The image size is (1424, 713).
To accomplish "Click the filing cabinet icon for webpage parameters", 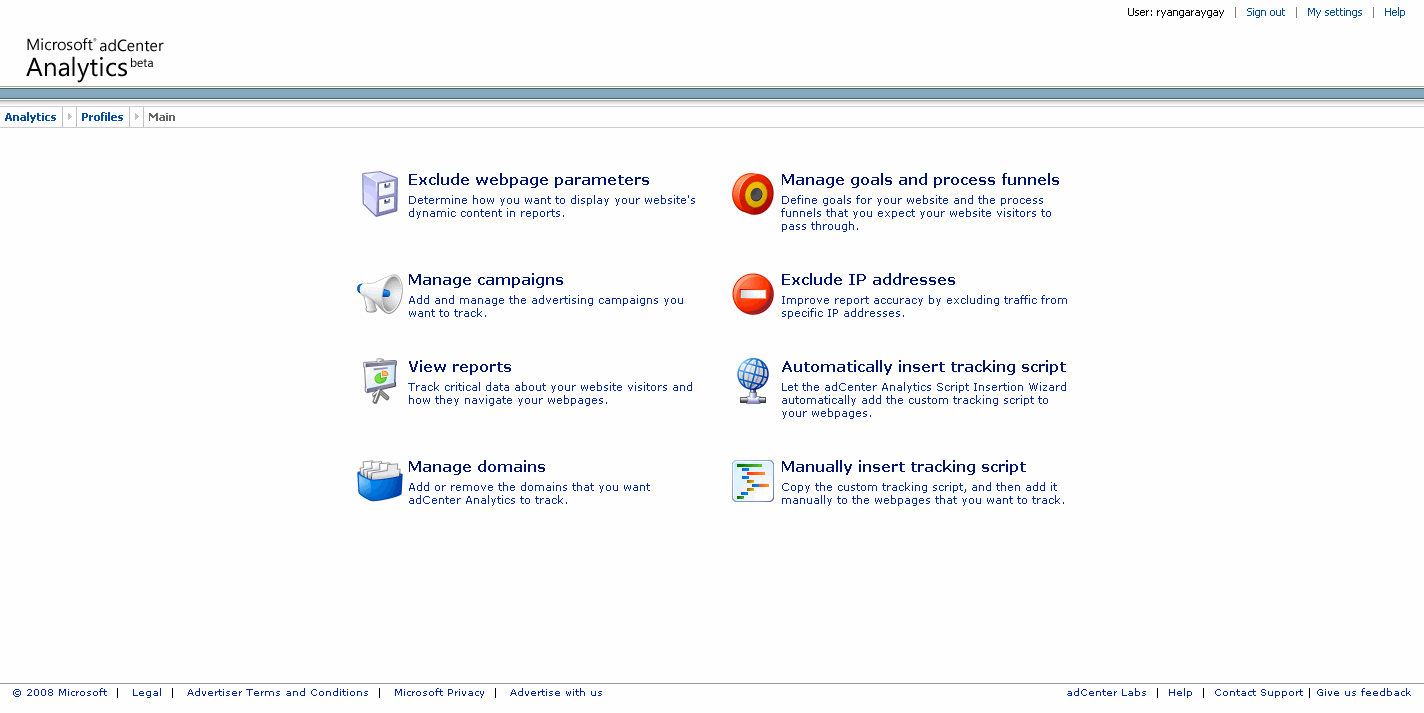I will [x=379, y=194].
